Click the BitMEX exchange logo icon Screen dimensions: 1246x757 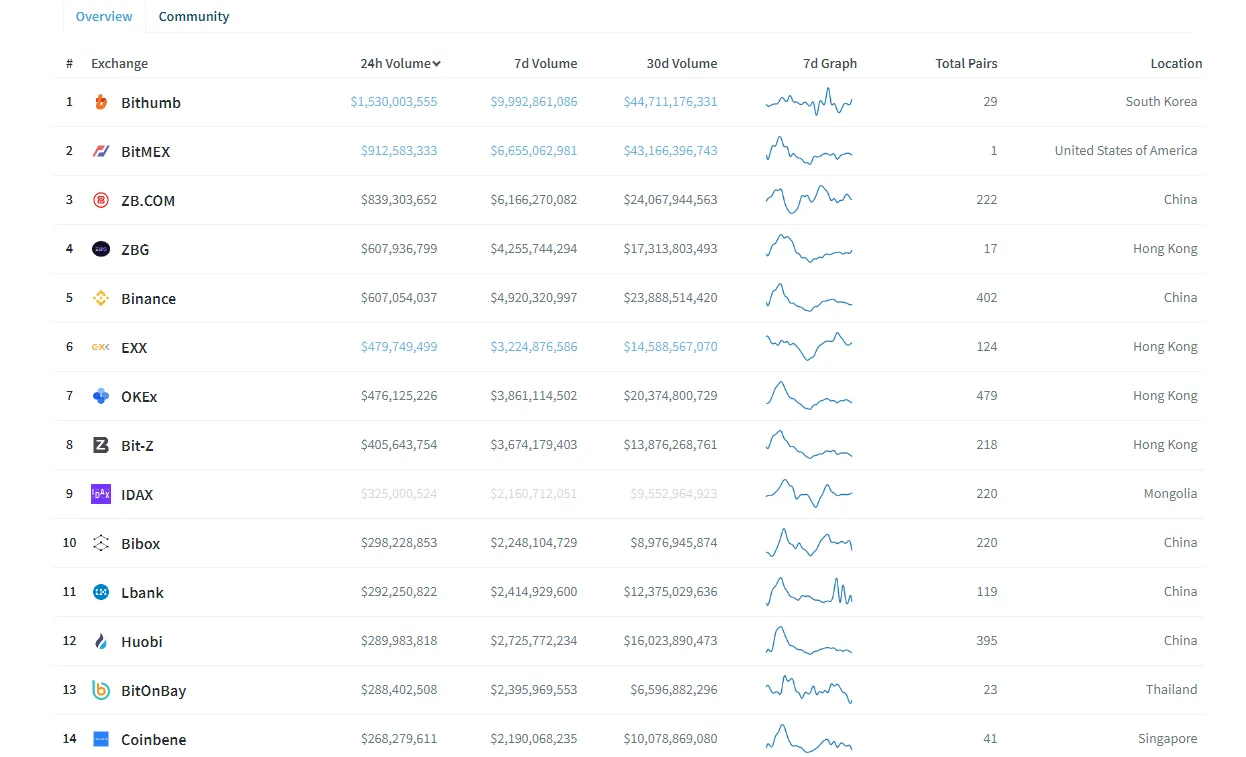[101, 151]
